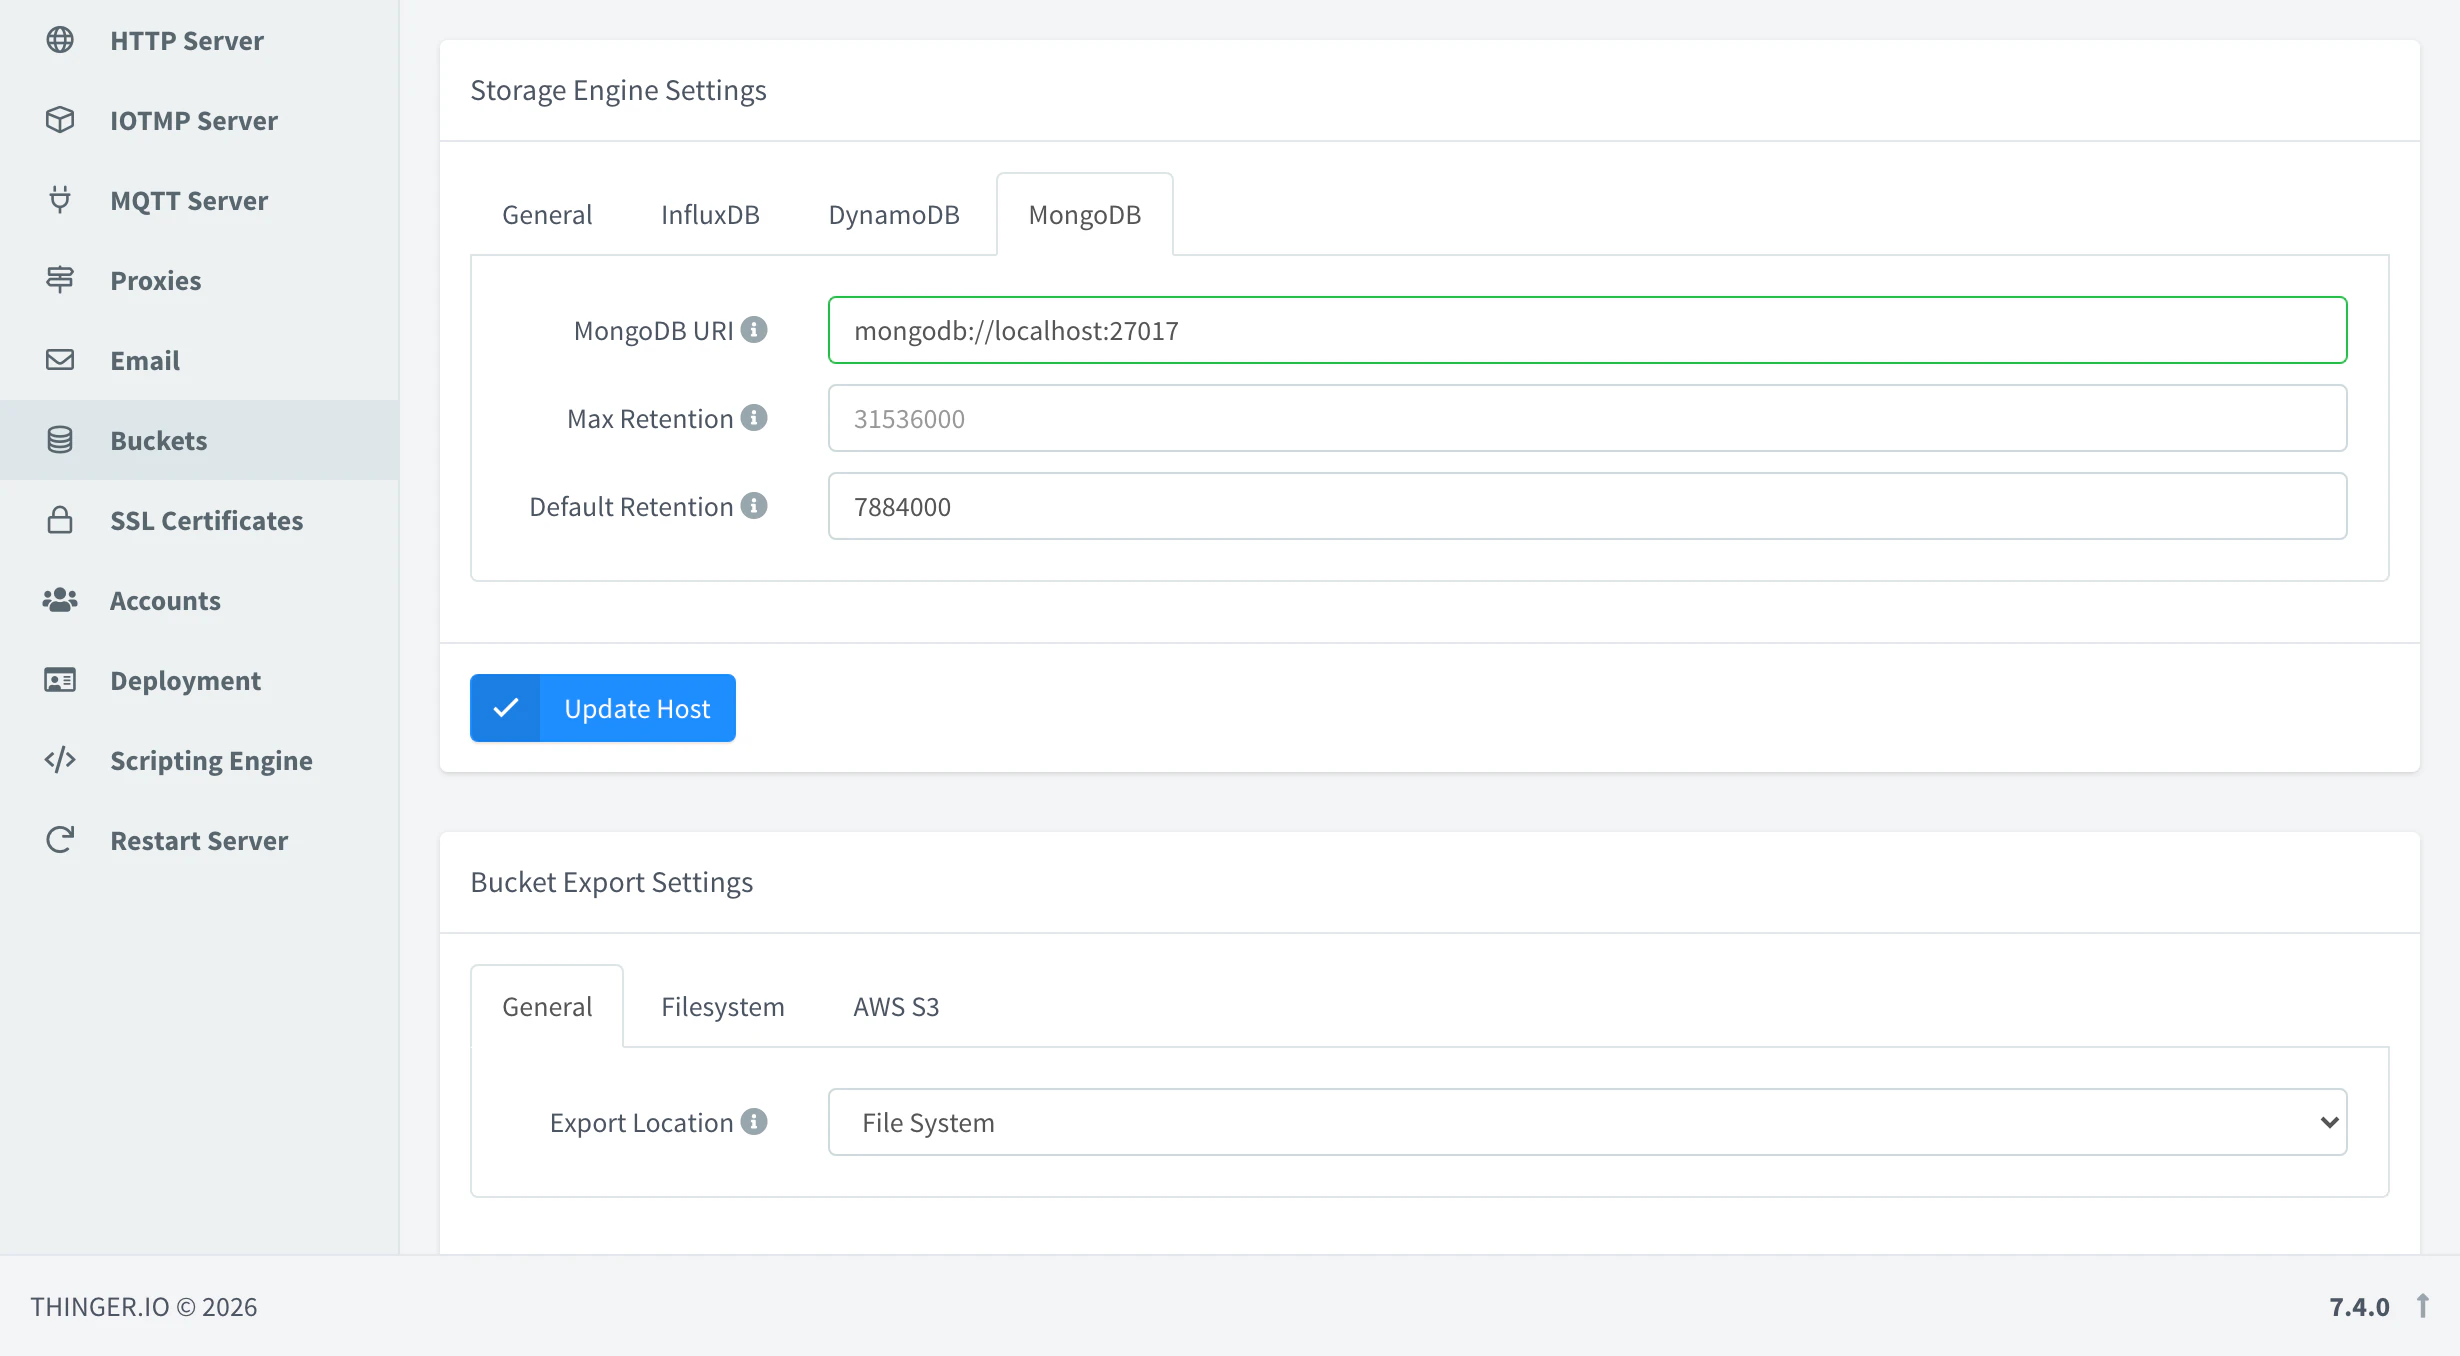2460x1356 pixels.
Task: Show info for MongoDB URI
Action: tap(754, 330)
